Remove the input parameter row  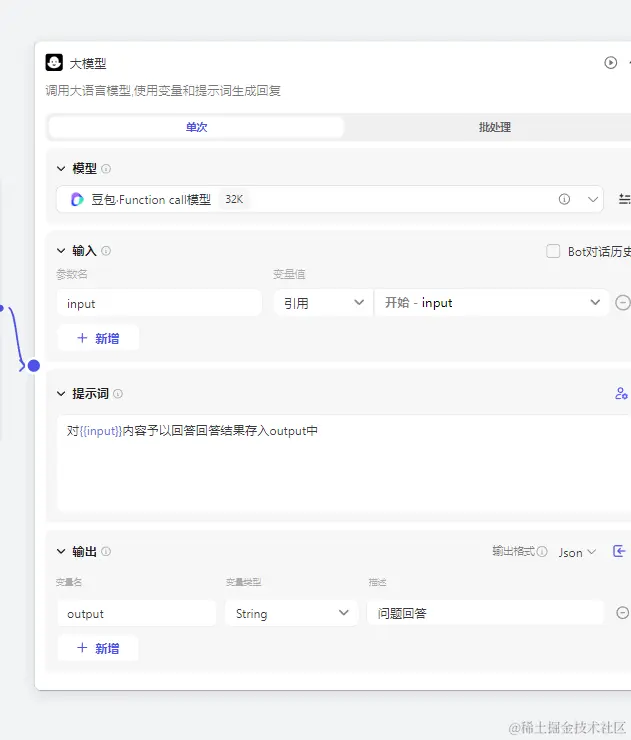pyautogui.click(x=623, y=303)
